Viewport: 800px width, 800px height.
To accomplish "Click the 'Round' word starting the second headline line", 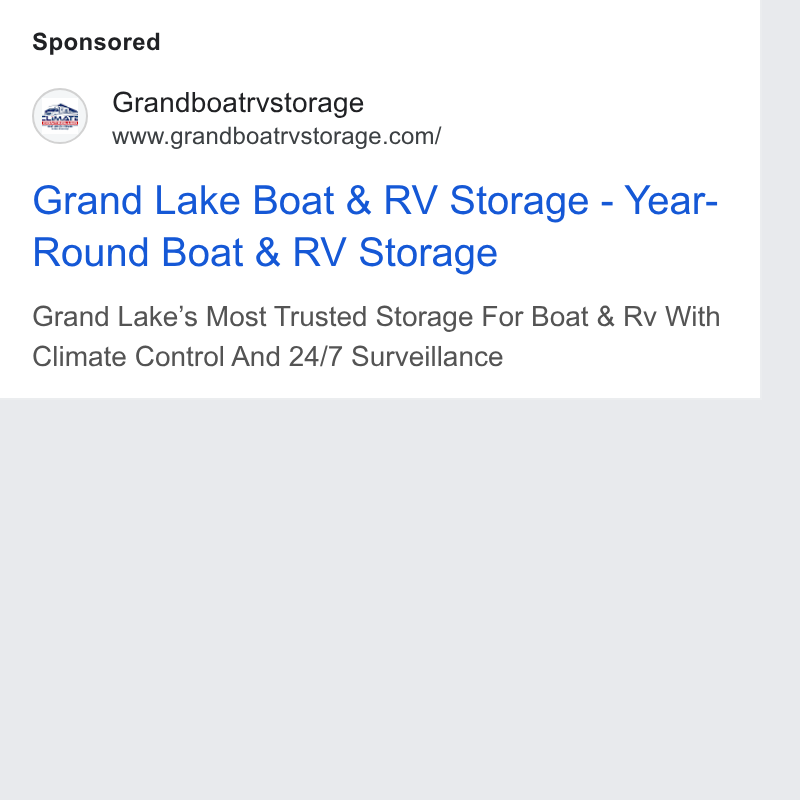I will (x=91, y=253).
